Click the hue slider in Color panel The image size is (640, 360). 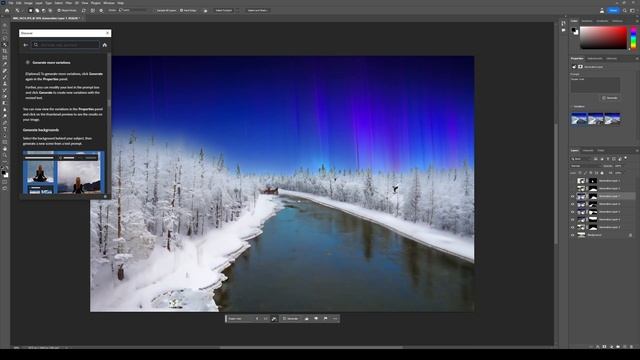point(633,38)
